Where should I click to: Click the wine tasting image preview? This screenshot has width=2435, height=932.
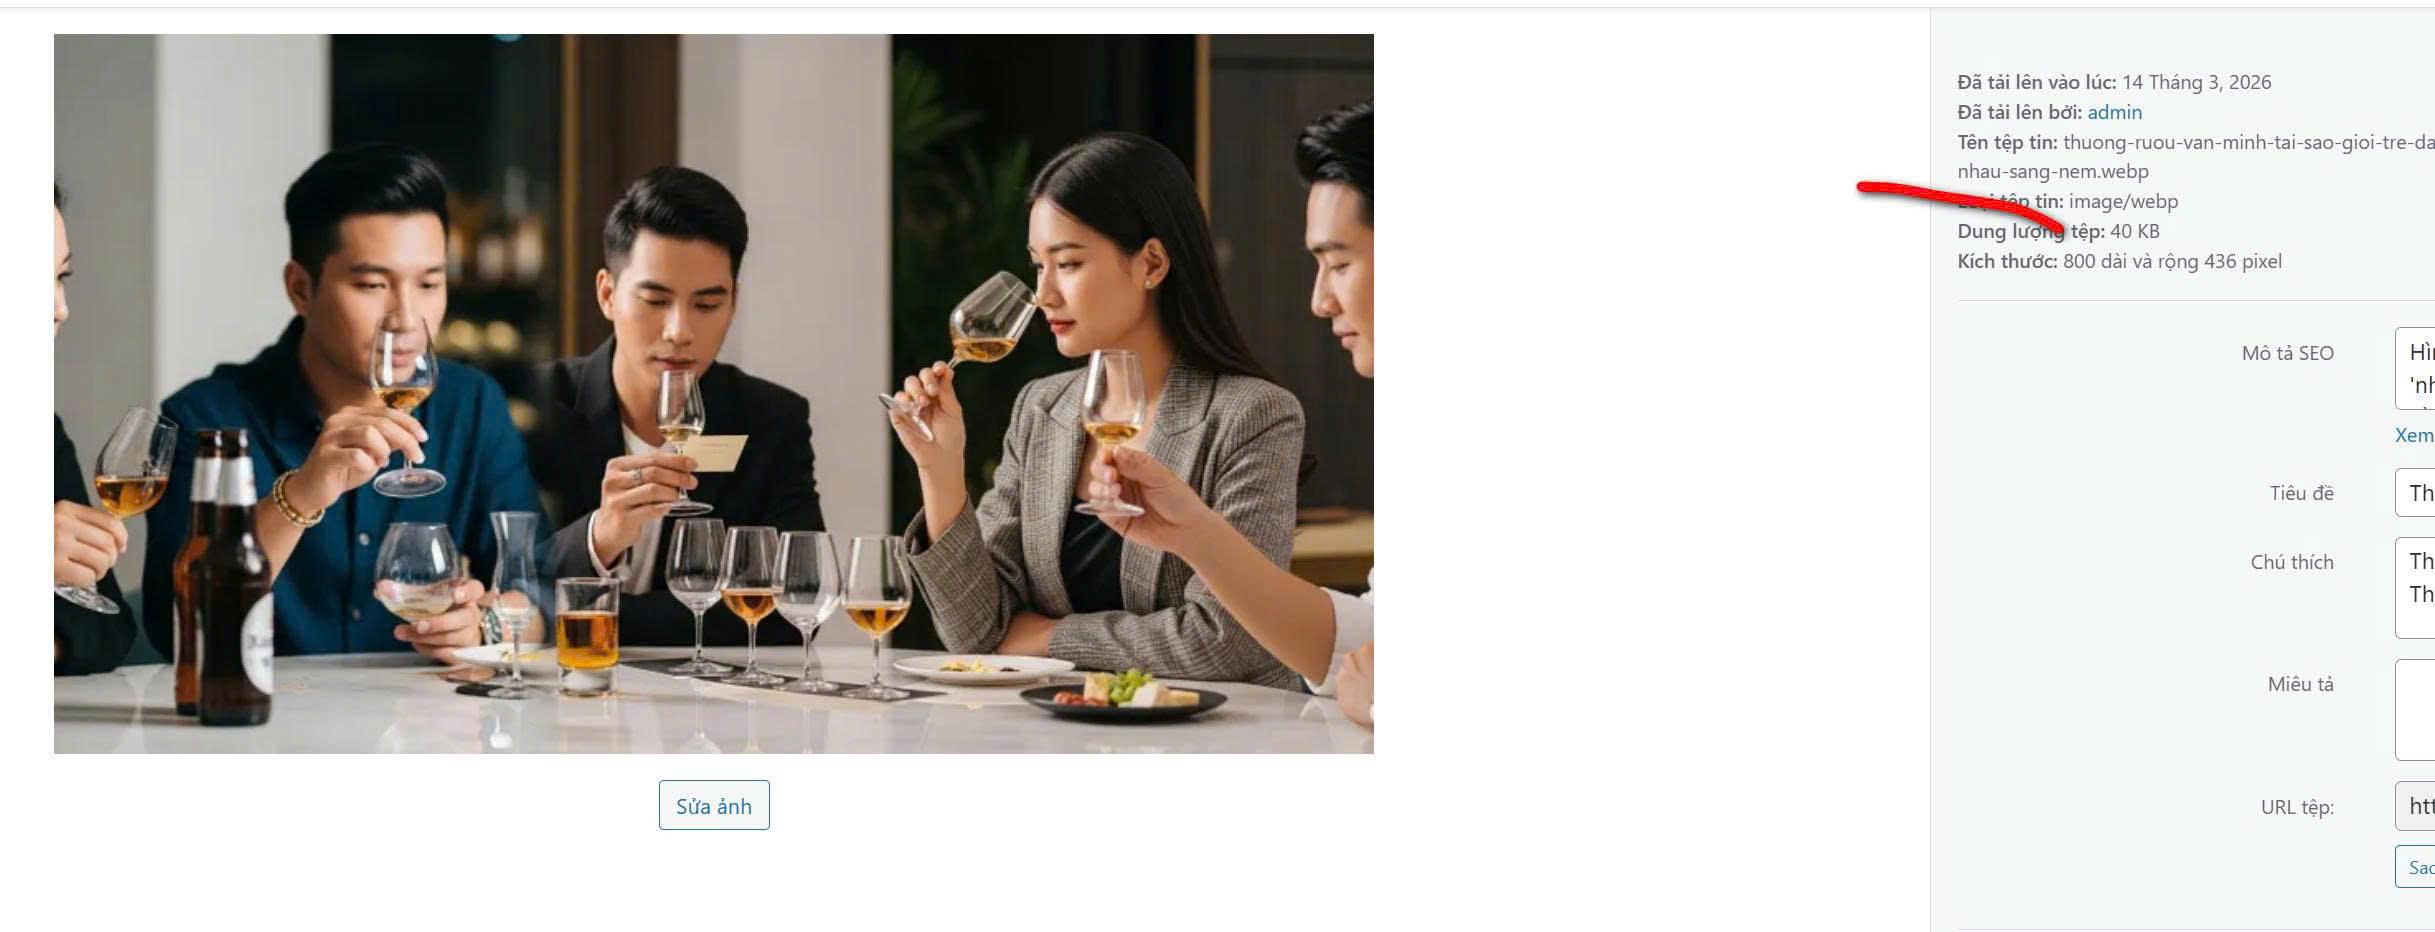714,394
